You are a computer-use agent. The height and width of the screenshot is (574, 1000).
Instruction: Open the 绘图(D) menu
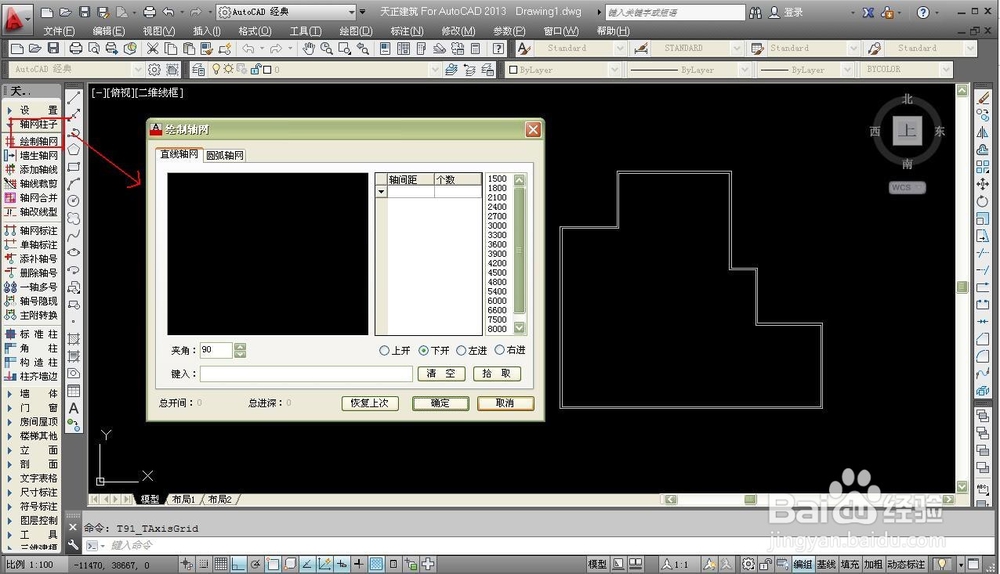point(356,31)
